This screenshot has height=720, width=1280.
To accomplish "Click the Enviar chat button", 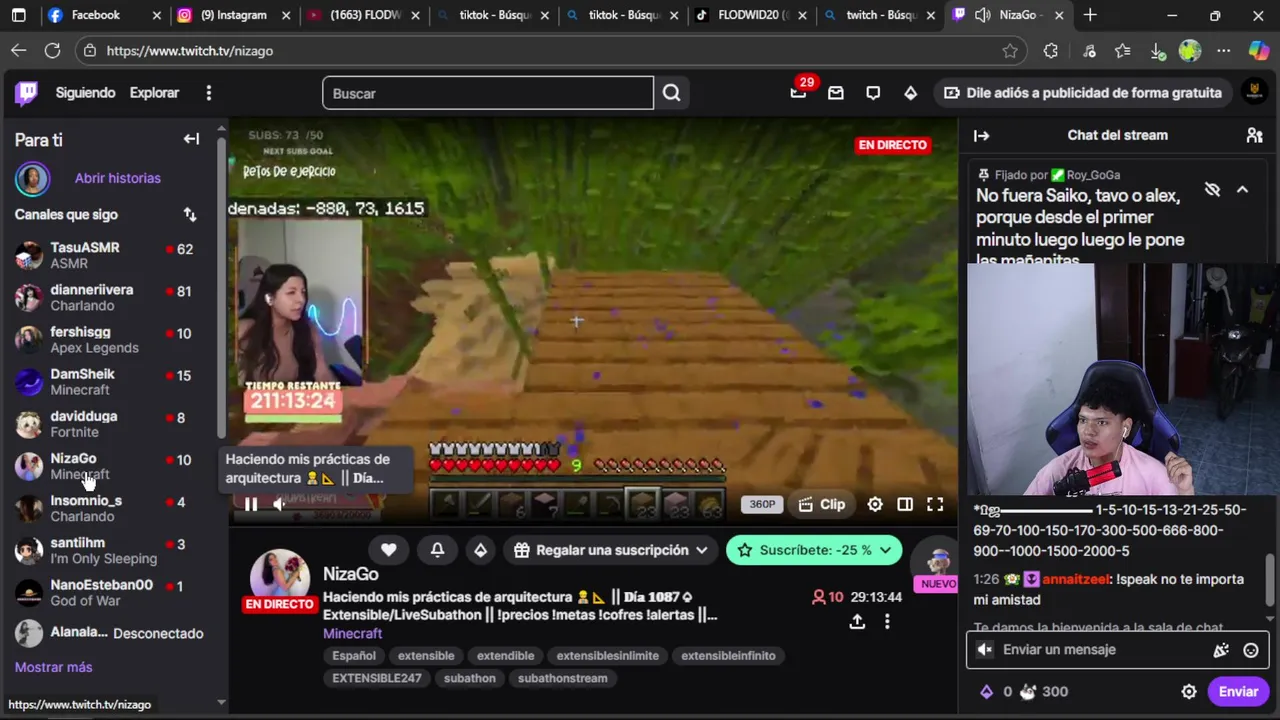I will (1238, 691).
